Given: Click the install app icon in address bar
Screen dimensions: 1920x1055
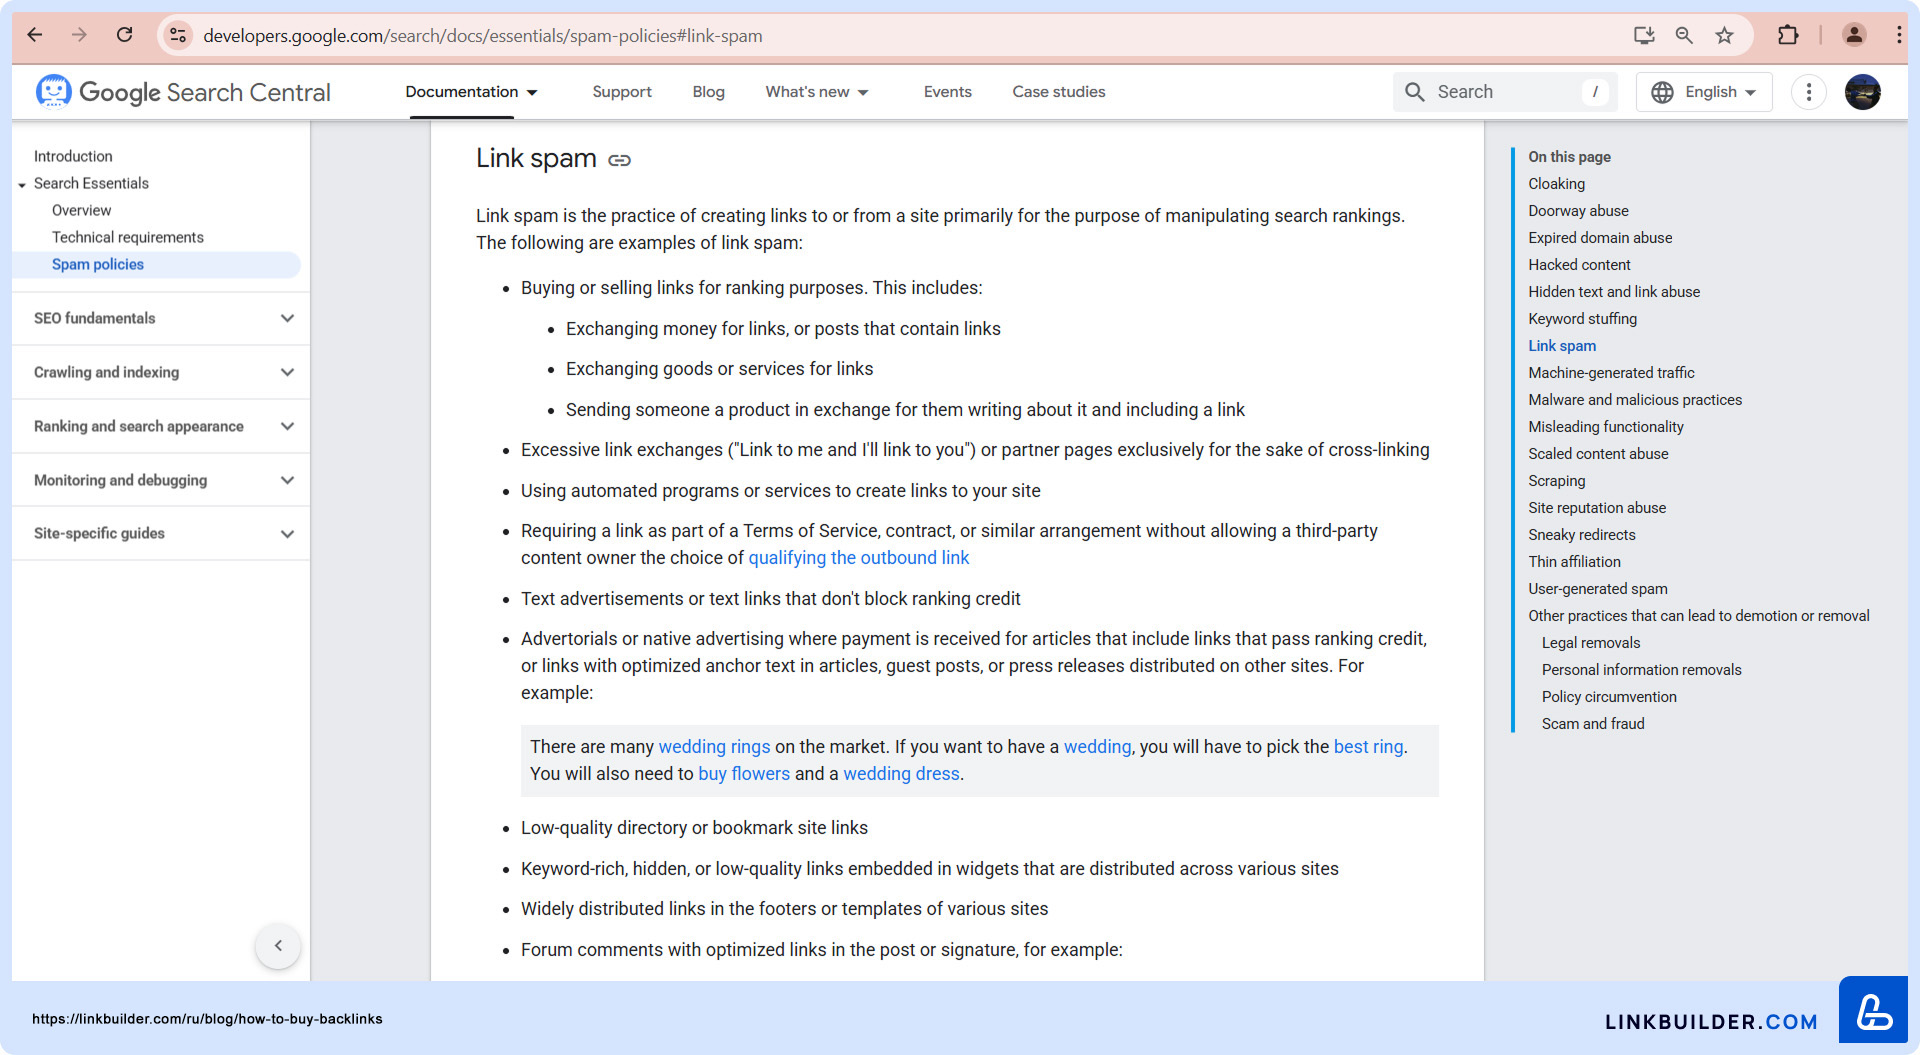Looking at the screenshot, I should coord(1644,35).
